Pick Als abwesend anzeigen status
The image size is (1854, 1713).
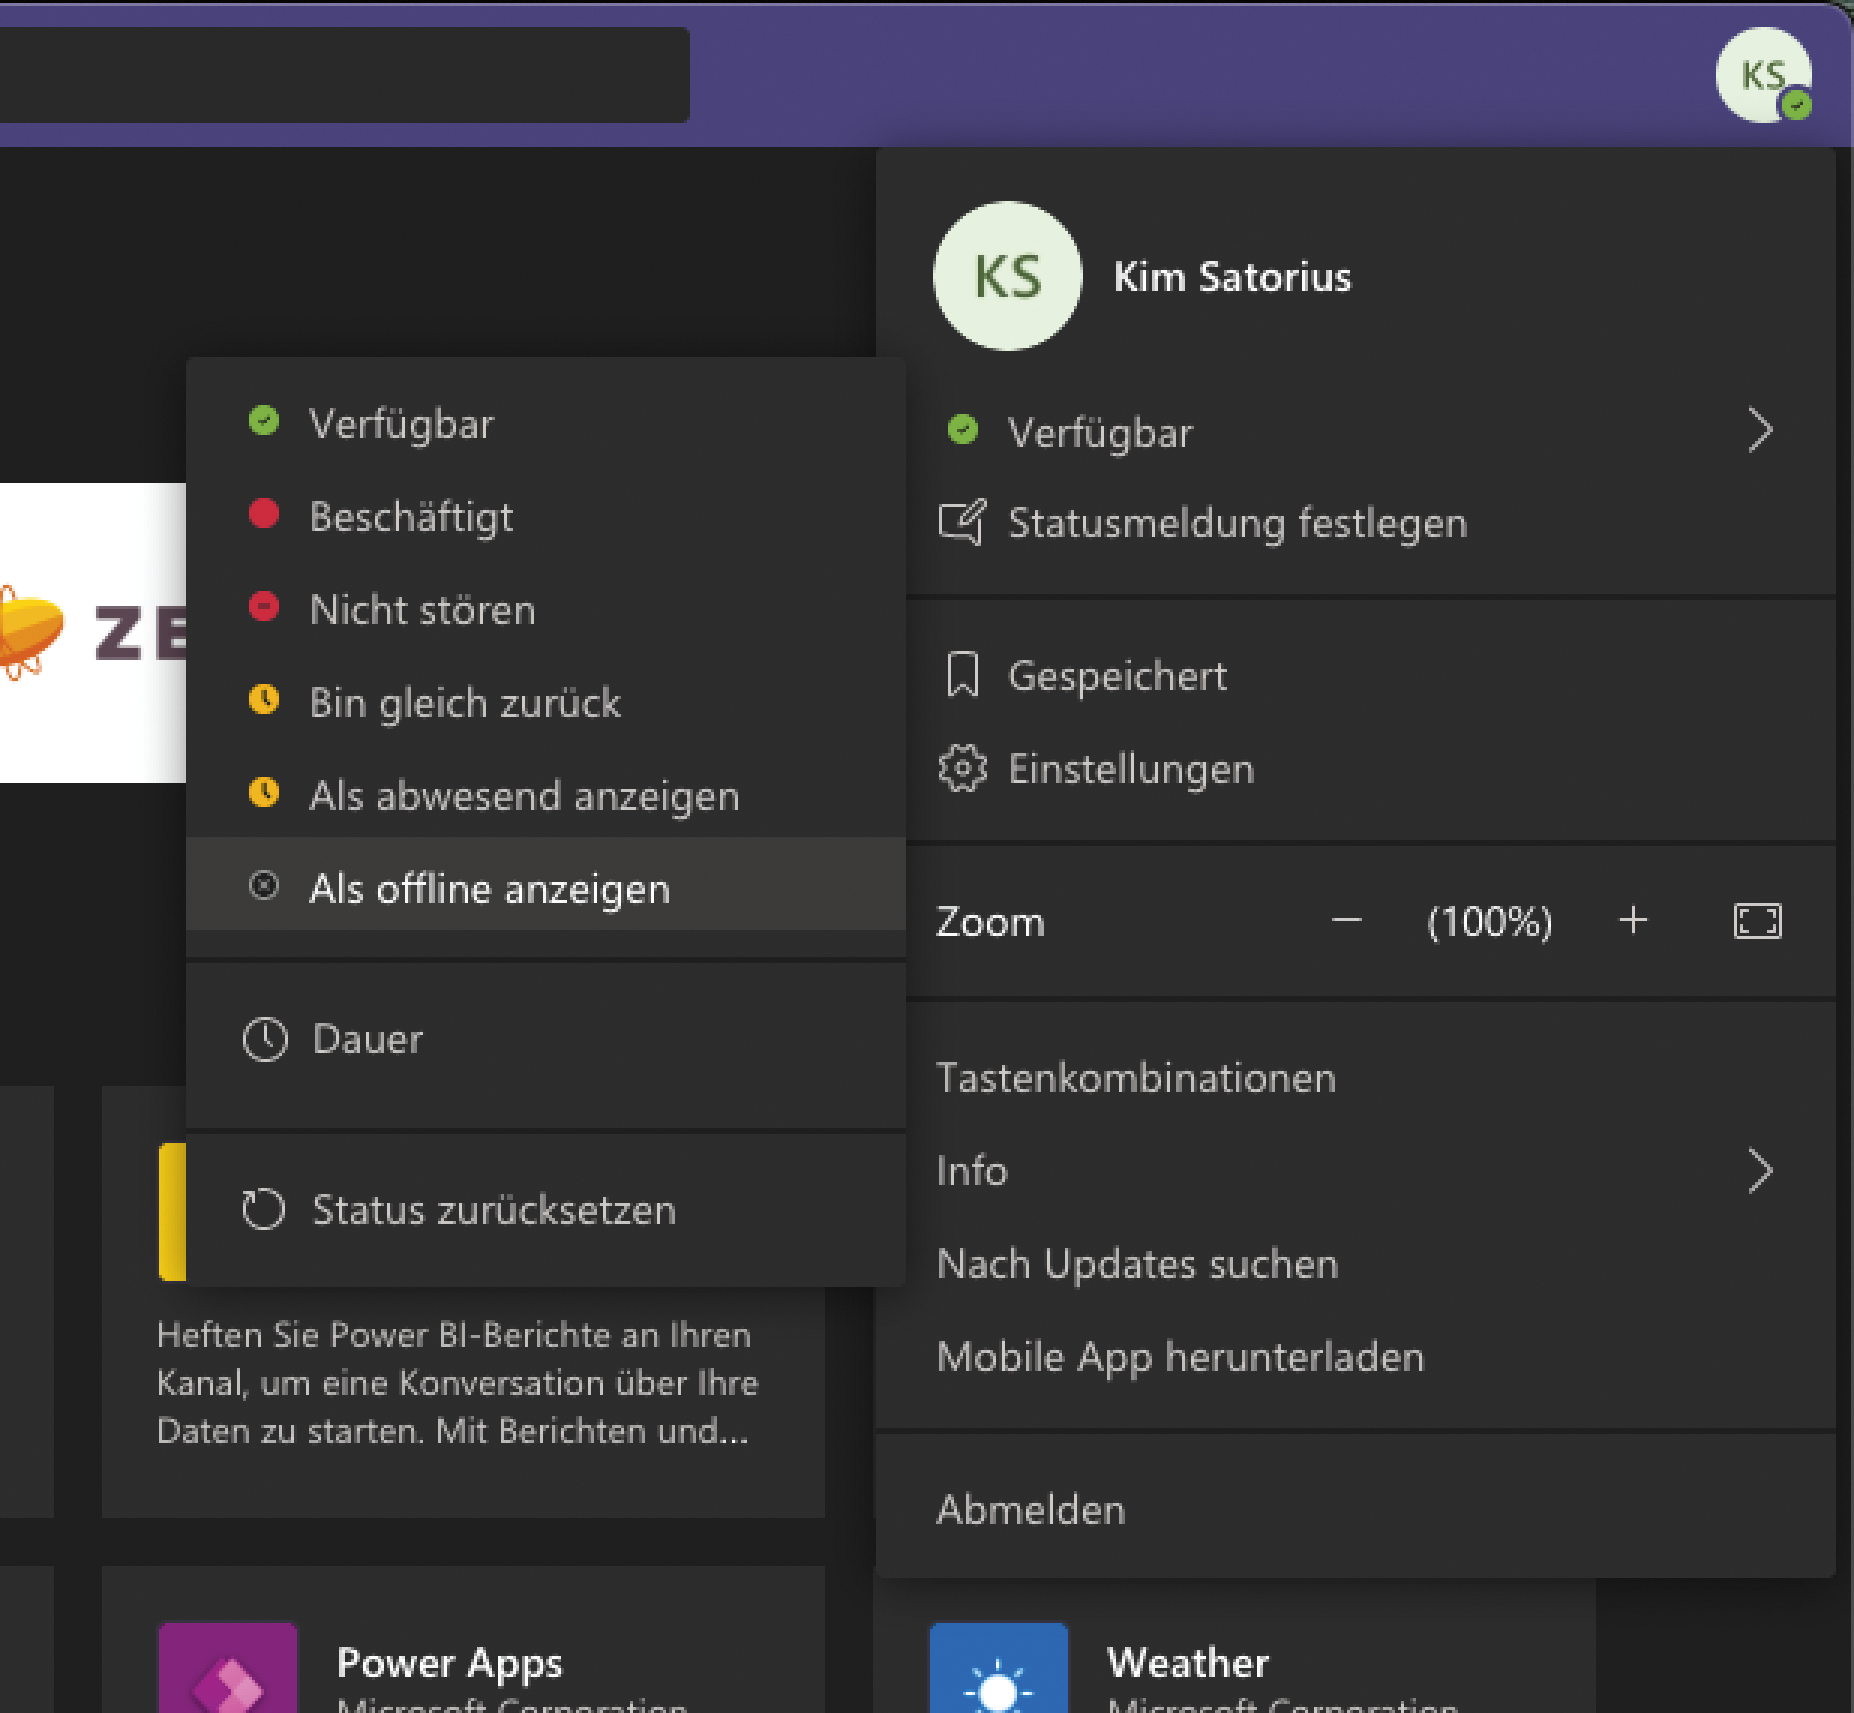pyautogui.click(x=546, y=795)
